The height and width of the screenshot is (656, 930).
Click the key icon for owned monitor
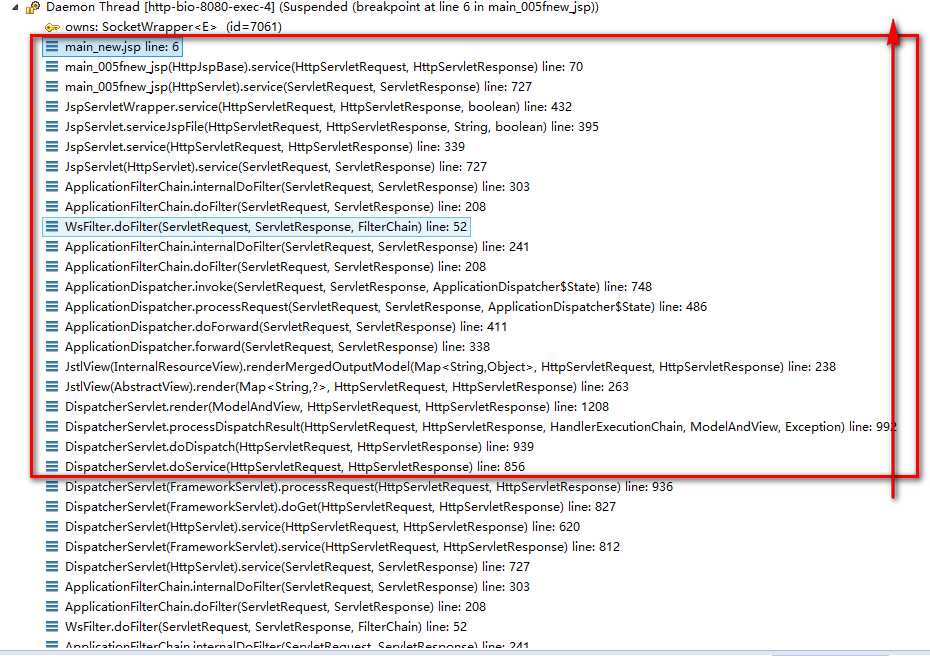click(53, 27)
